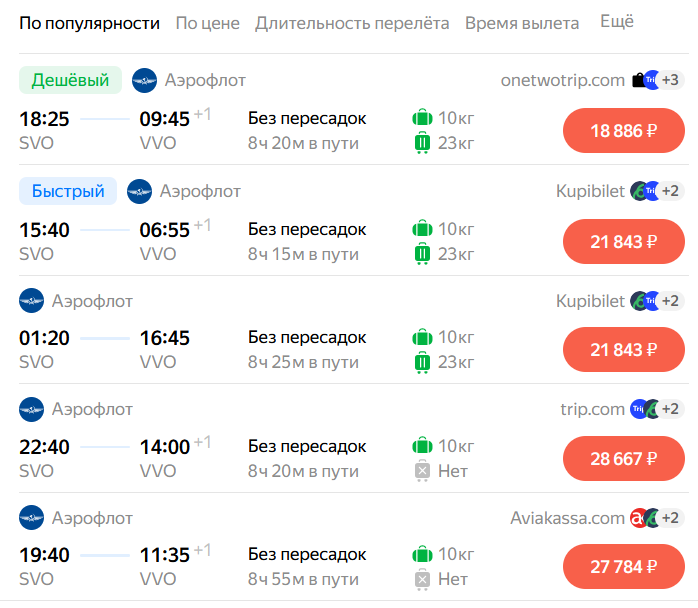
Task: Buy the ticket for 18 886 ₽
Action: pos(624,130)
